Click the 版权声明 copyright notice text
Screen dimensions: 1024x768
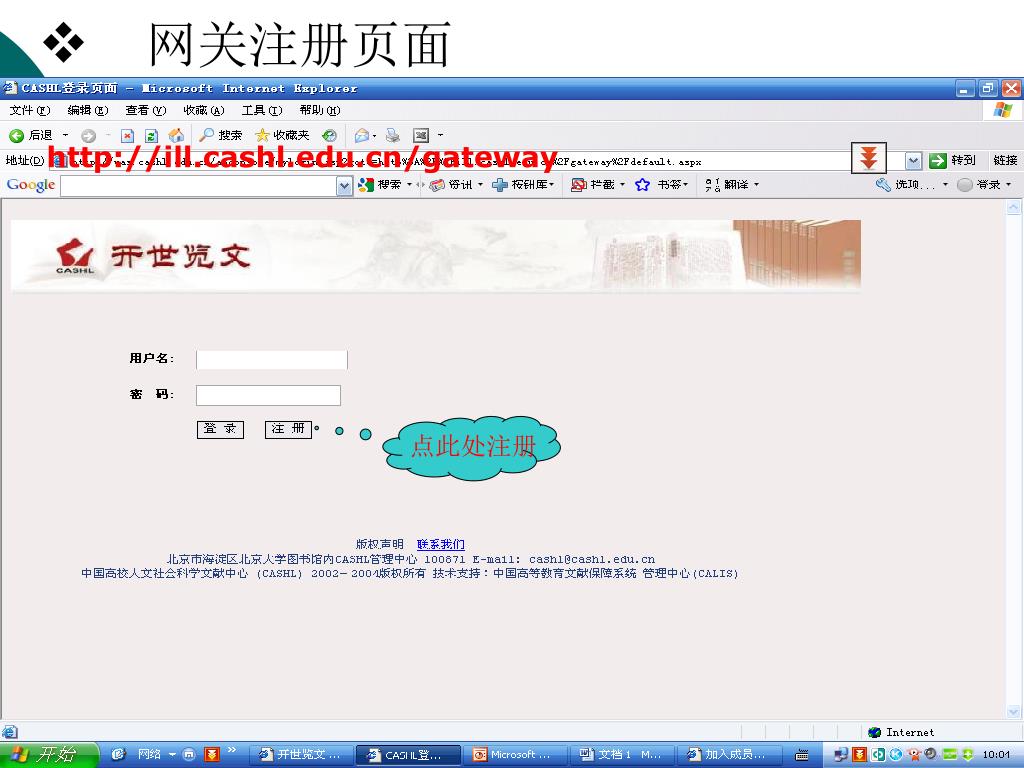click(x=379, y=545)
